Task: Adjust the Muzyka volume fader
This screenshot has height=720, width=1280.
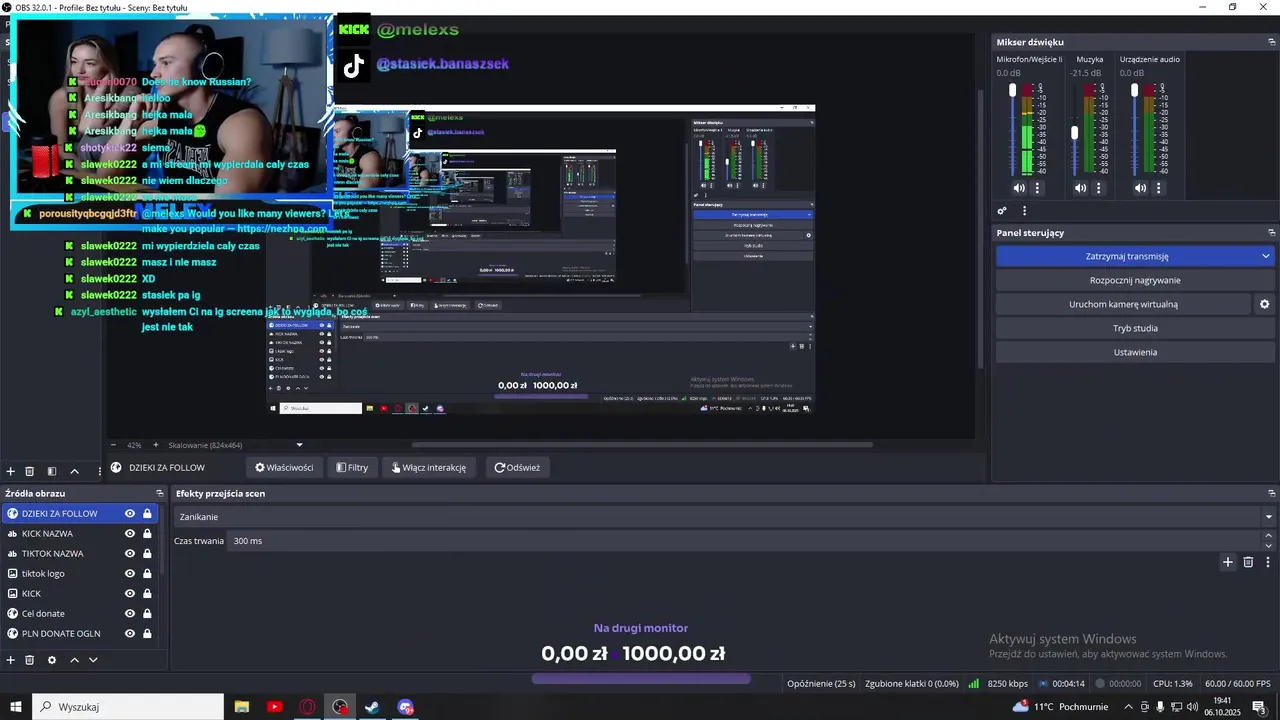Action: coord(1075,132)
